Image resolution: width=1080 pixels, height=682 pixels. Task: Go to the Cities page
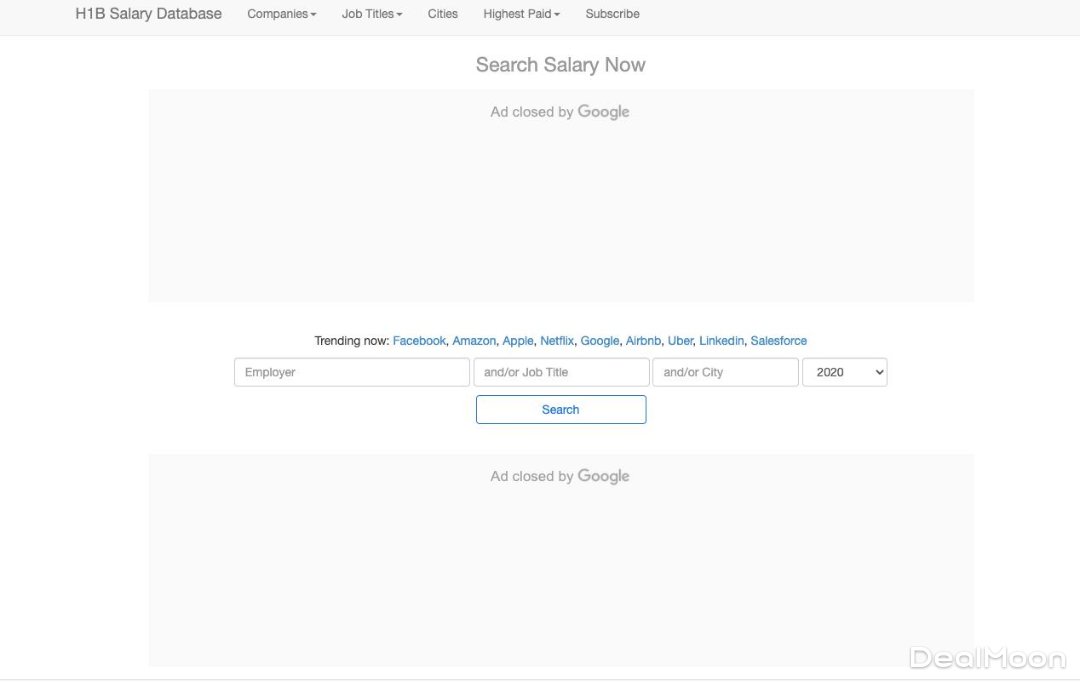[442, 14]
